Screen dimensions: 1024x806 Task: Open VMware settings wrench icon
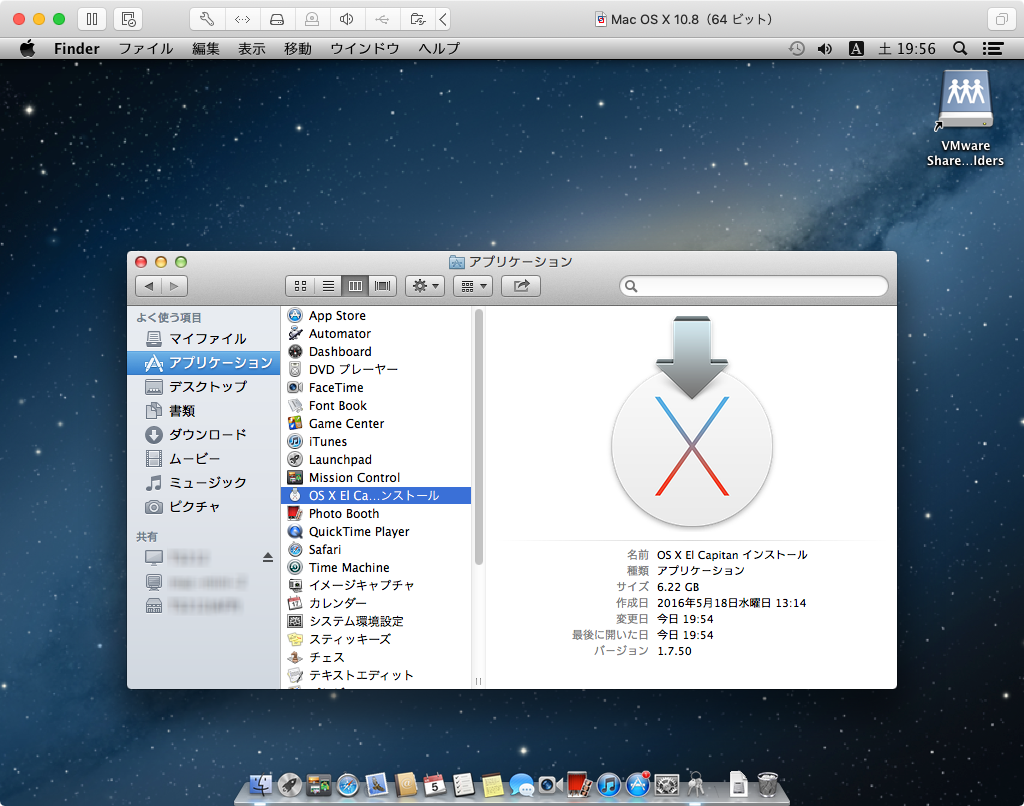pyautogui.click(x=207, y=19)
